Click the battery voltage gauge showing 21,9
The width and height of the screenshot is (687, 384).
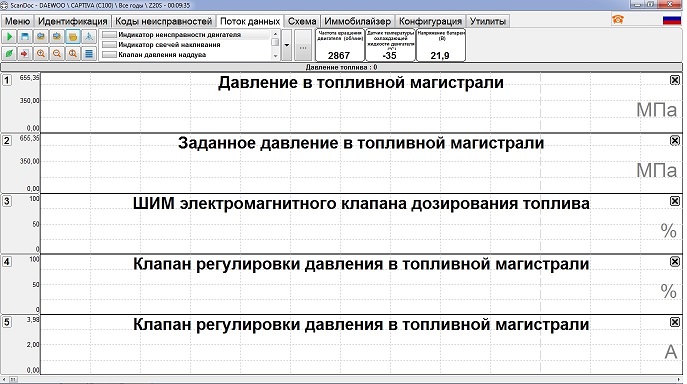tap(440, 45)
